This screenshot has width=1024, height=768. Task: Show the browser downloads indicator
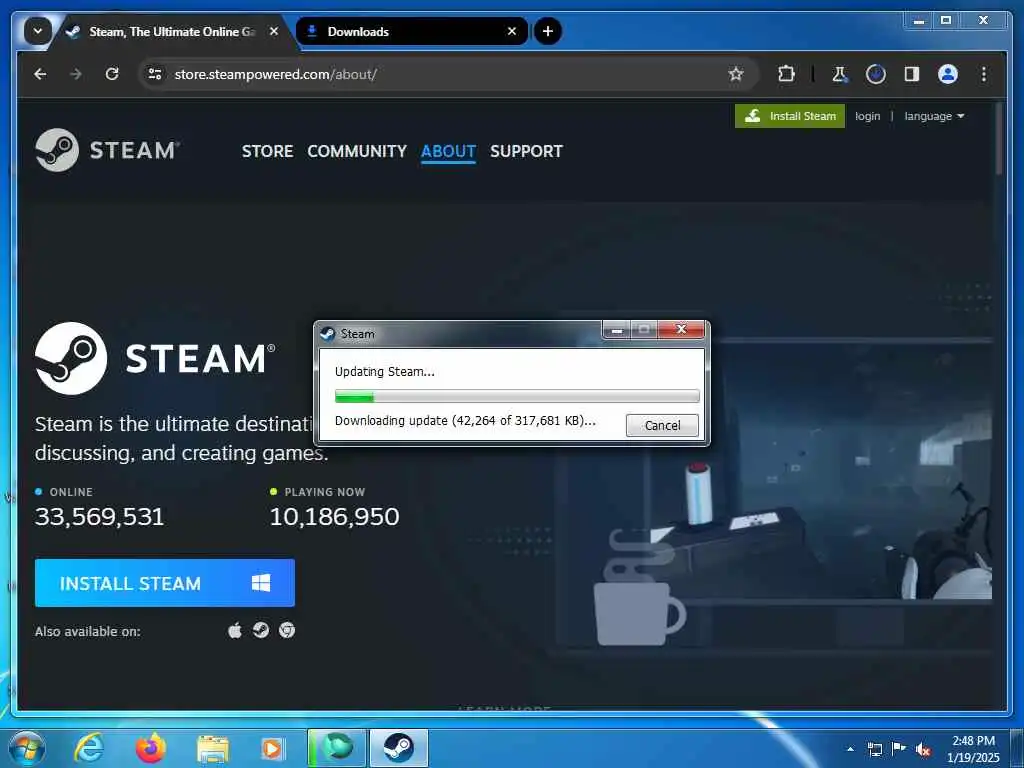[876, 74]
